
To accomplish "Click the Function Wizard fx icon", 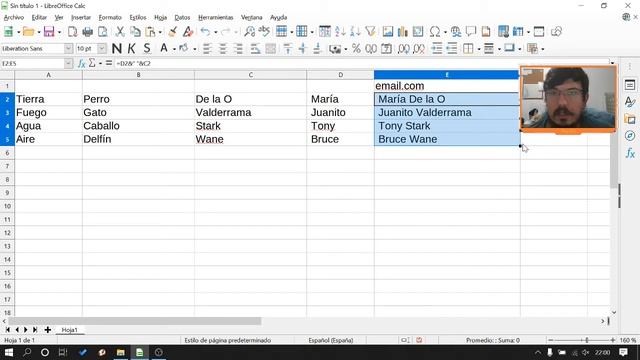I will click(x=81, y=63).
